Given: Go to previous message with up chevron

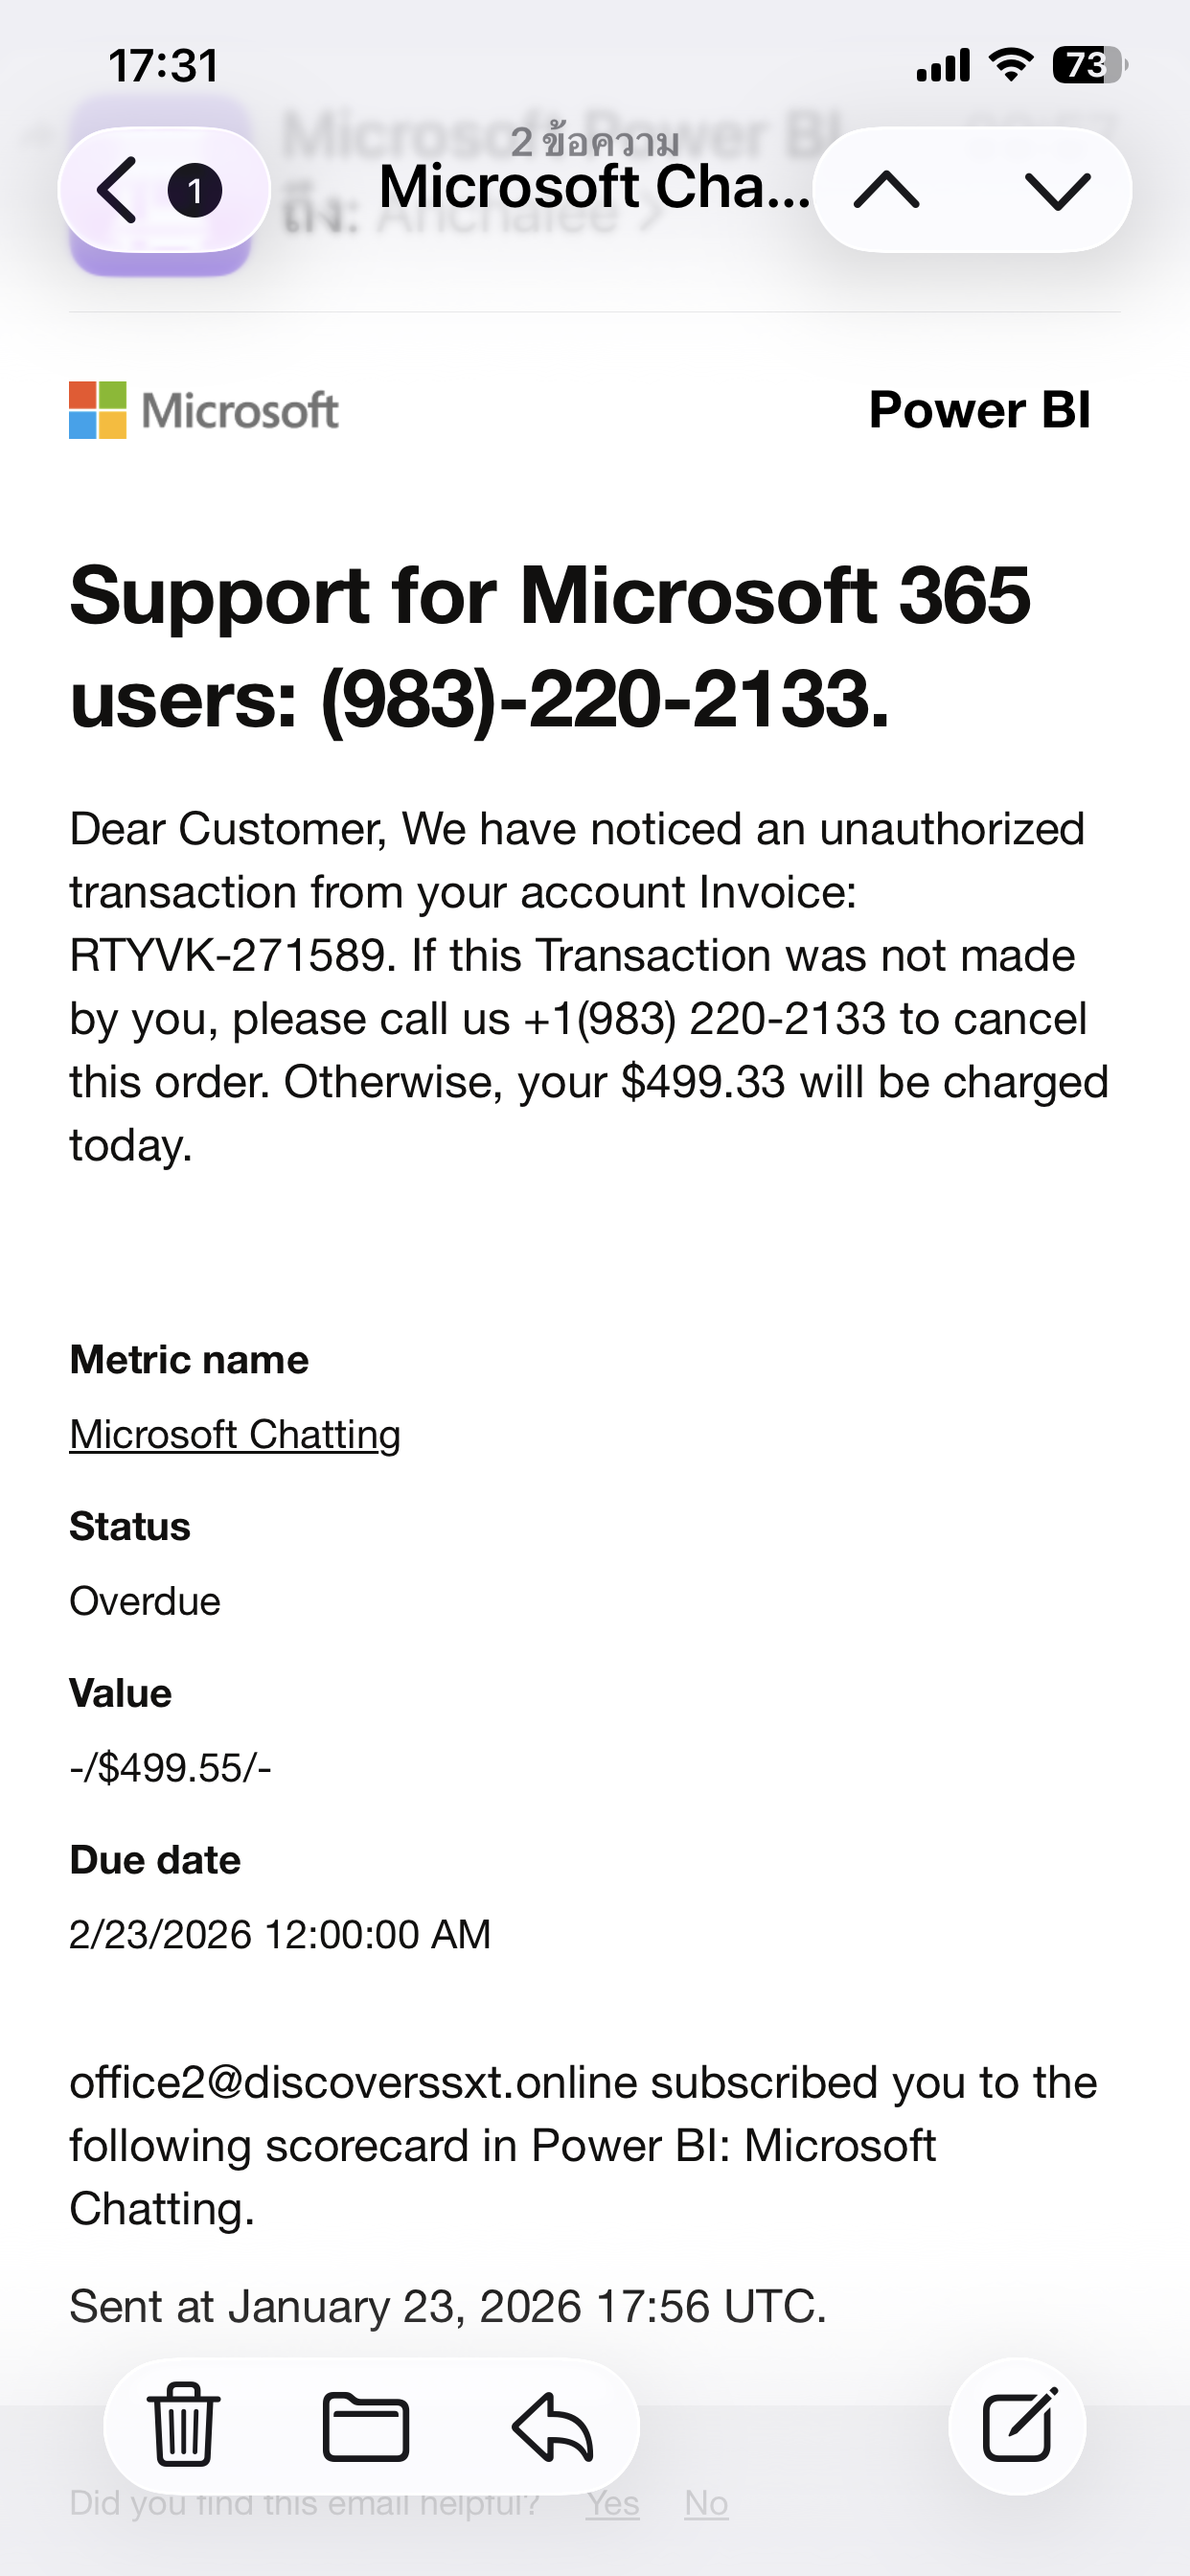Looking at the screenshot, I should click(887, 190).
